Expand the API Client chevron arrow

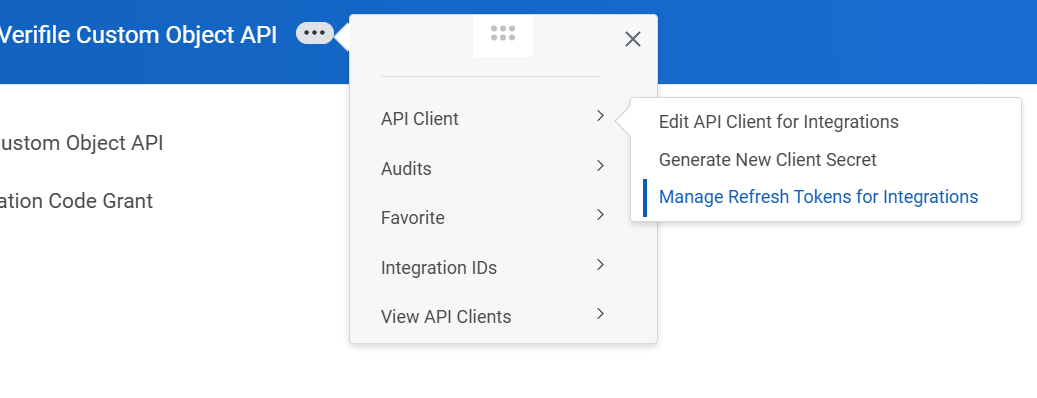pos(600,116)
